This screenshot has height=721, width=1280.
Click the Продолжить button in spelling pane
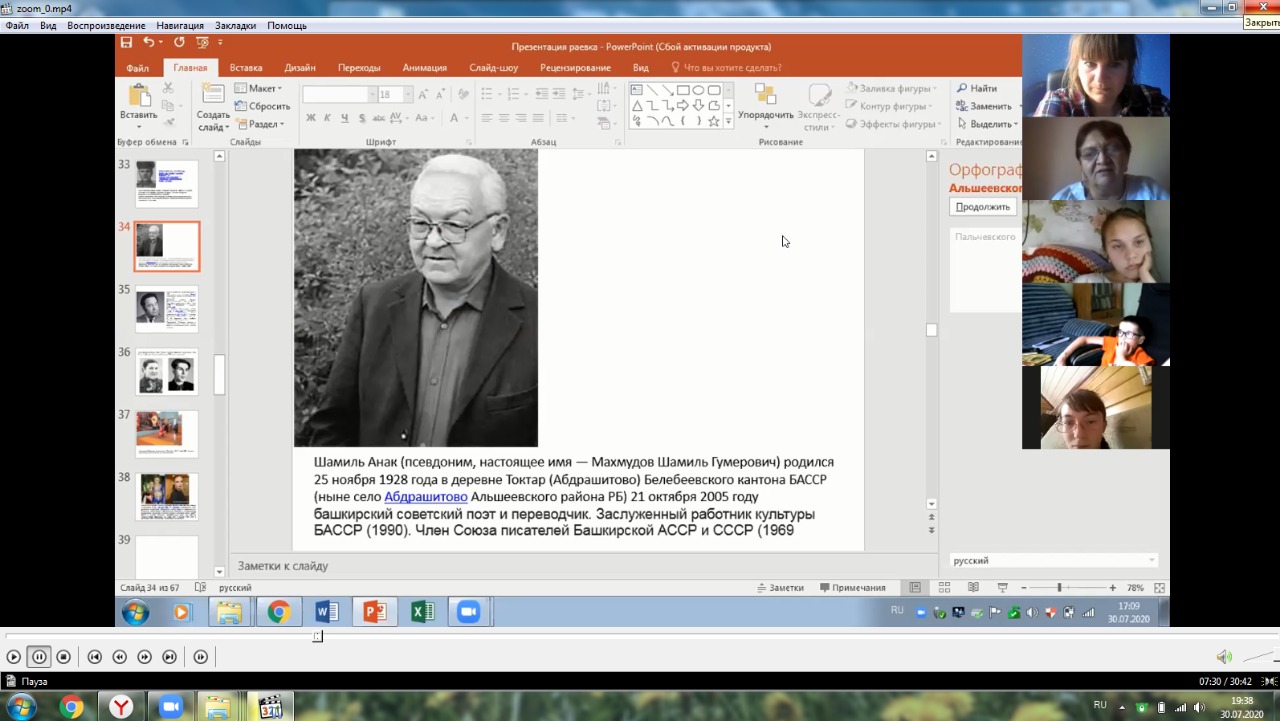point(982,207)
